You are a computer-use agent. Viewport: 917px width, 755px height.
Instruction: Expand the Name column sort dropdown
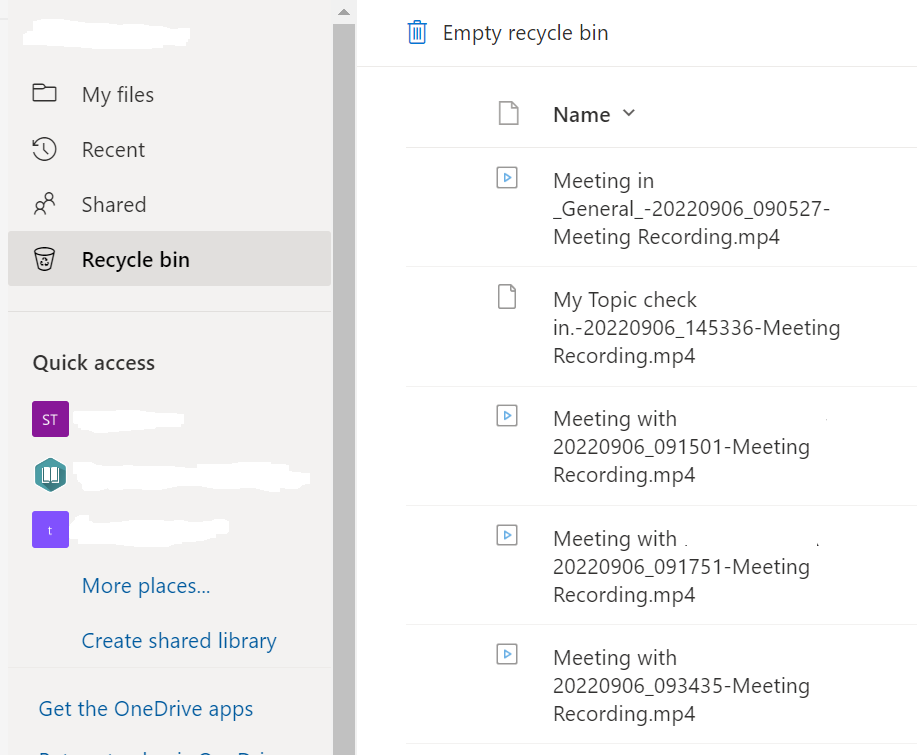(628, 114)
